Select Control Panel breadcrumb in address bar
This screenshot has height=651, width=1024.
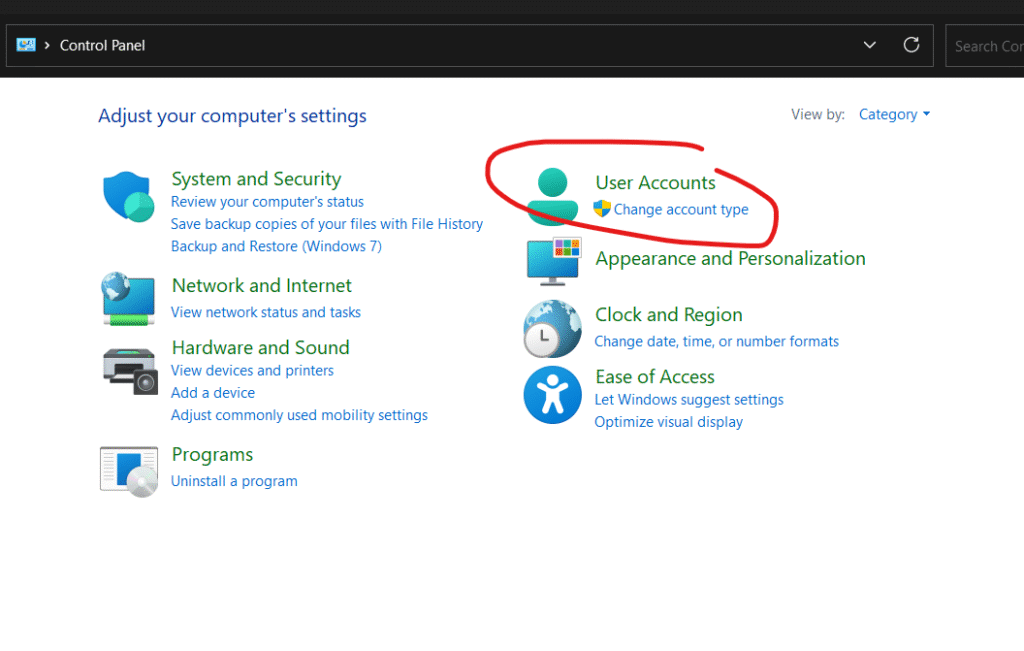pyautogui.click(x=102, y=45)
